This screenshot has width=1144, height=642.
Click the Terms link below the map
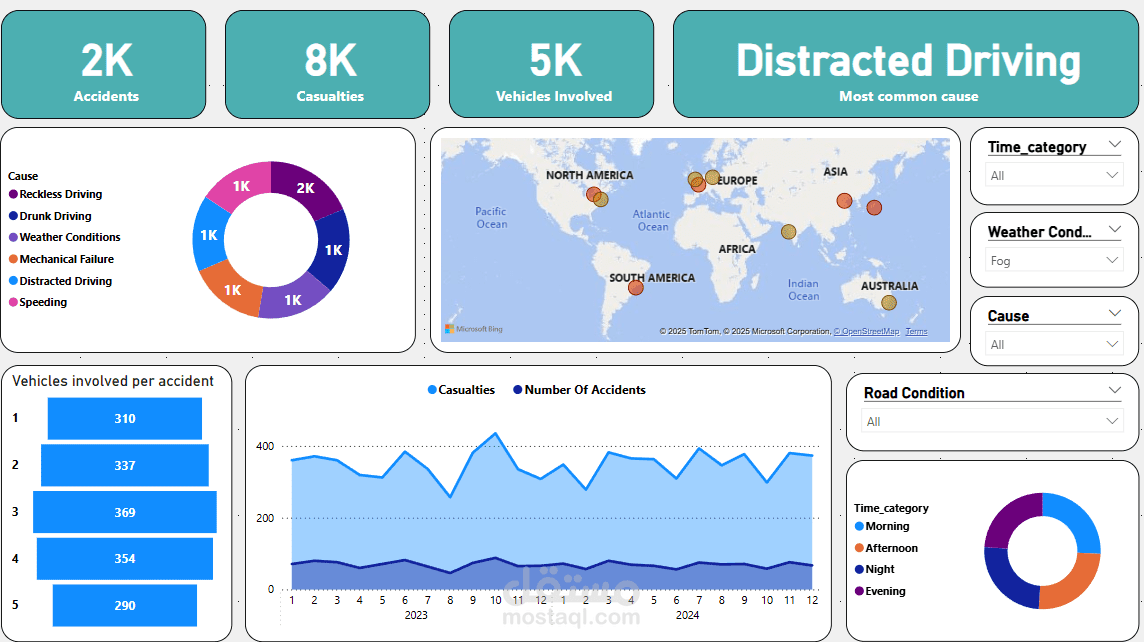pos(917,331)
